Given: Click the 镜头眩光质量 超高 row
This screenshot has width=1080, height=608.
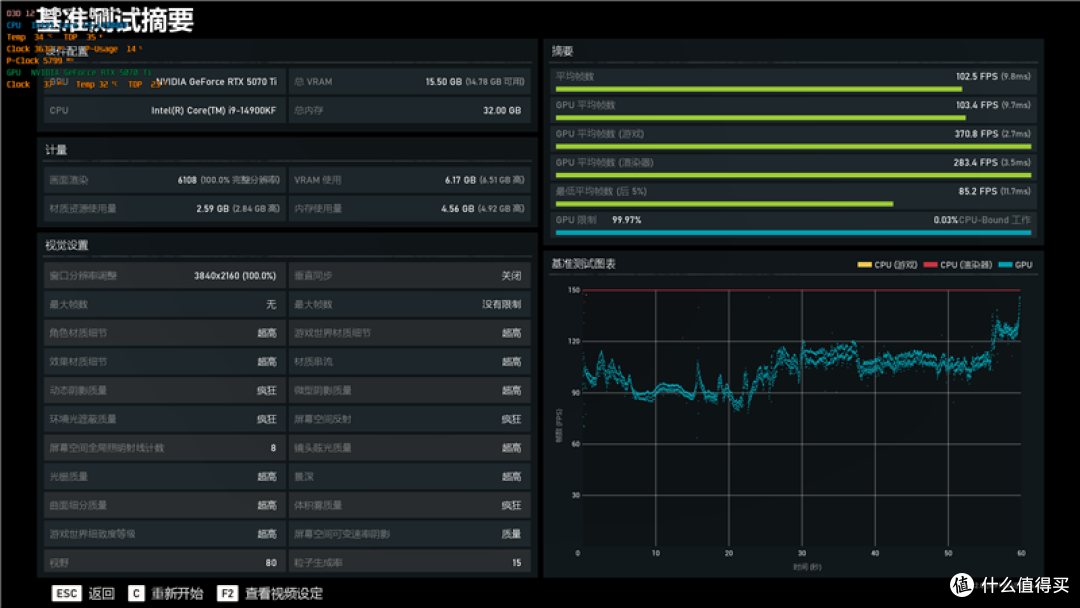Looking at the screenshot, I should (409, 448).
